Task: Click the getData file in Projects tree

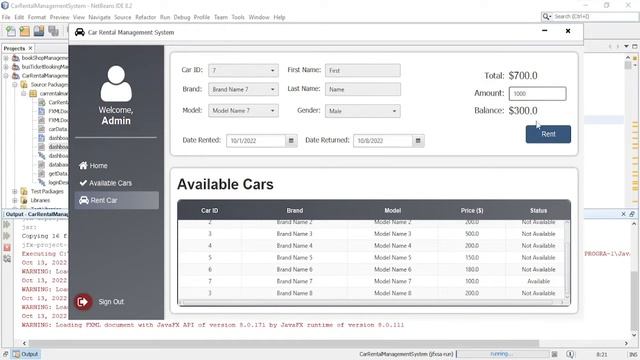Action: 53,173
